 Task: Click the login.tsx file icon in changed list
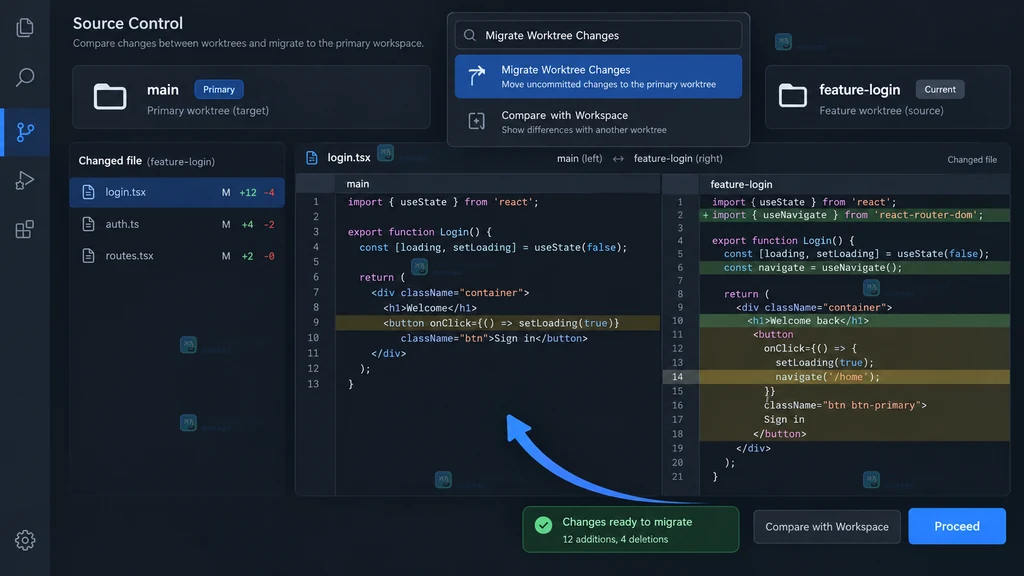click(88, 192)
